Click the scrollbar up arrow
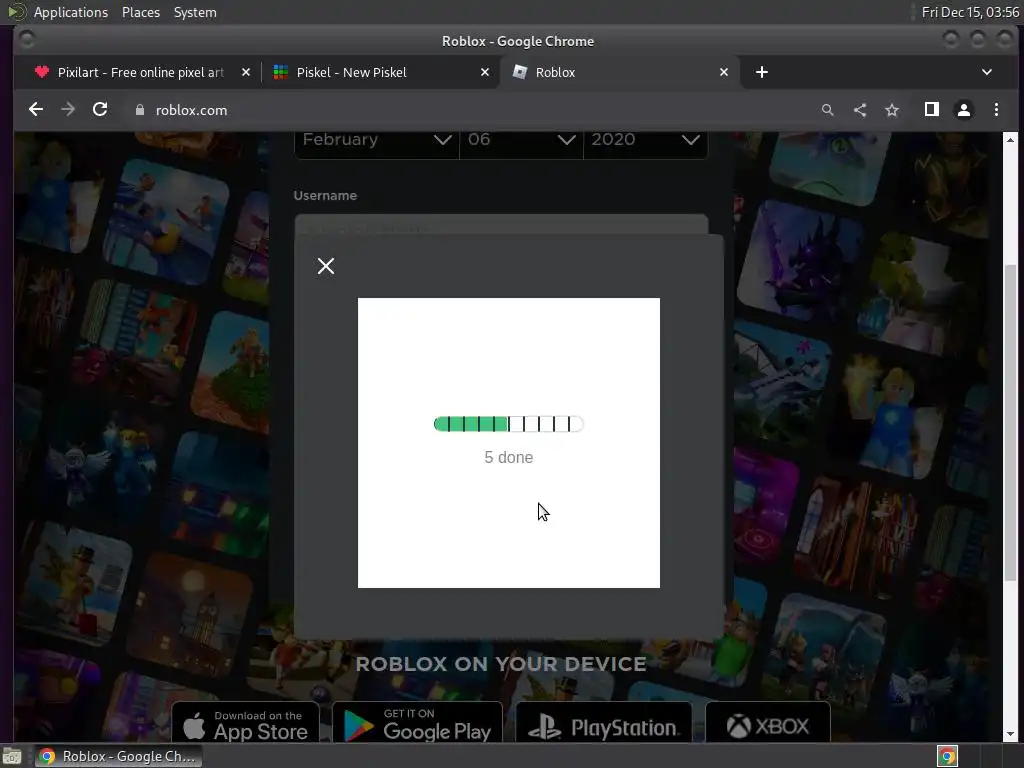This screenshot has height=768, width=1024. (1010, 139)
